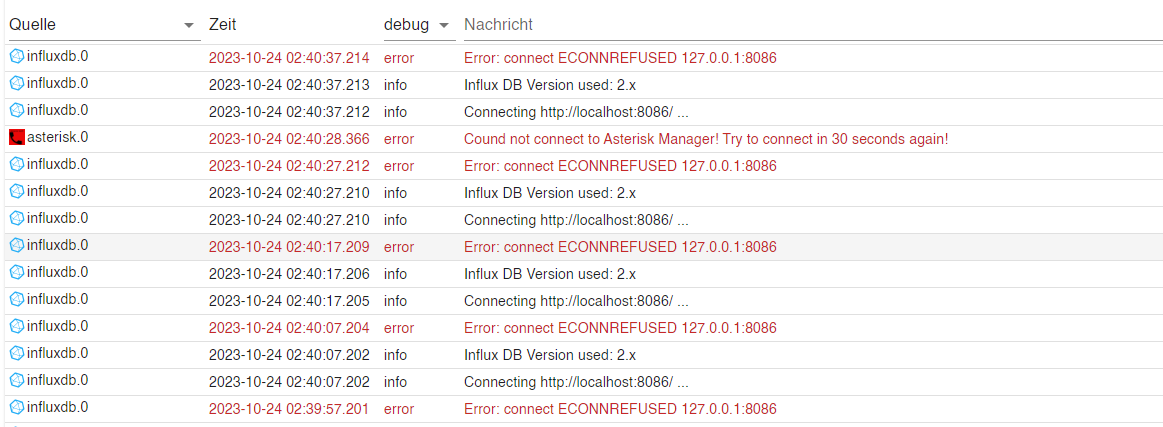Click influxdb icon on 02:40:17.209 row
Viewport: 1163px width, 427px height.
click(16, 245)
